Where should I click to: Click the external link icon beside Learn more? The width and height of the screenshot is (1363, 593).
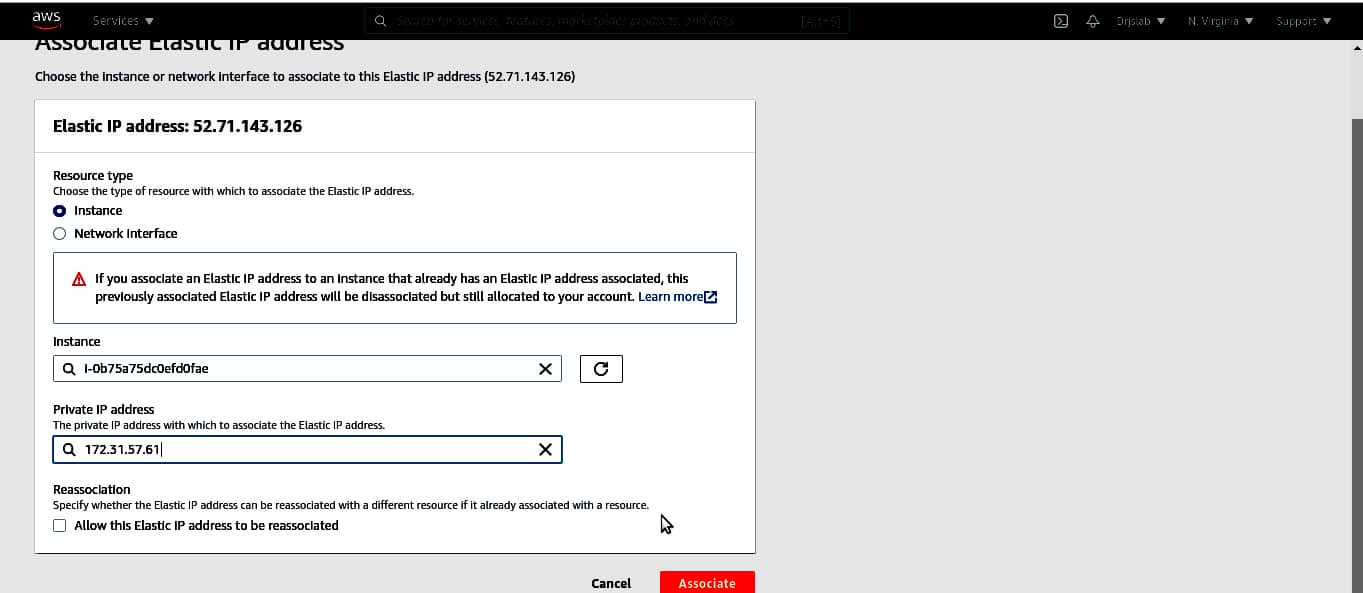coord(711,297)
